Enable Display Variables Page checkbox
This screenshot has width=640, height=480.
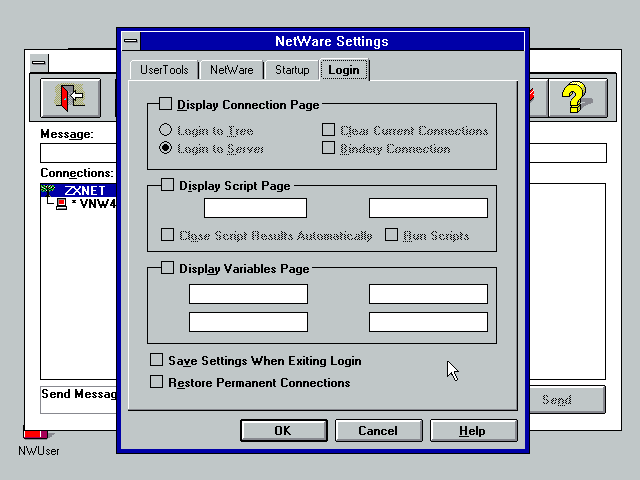click(167, 268)
